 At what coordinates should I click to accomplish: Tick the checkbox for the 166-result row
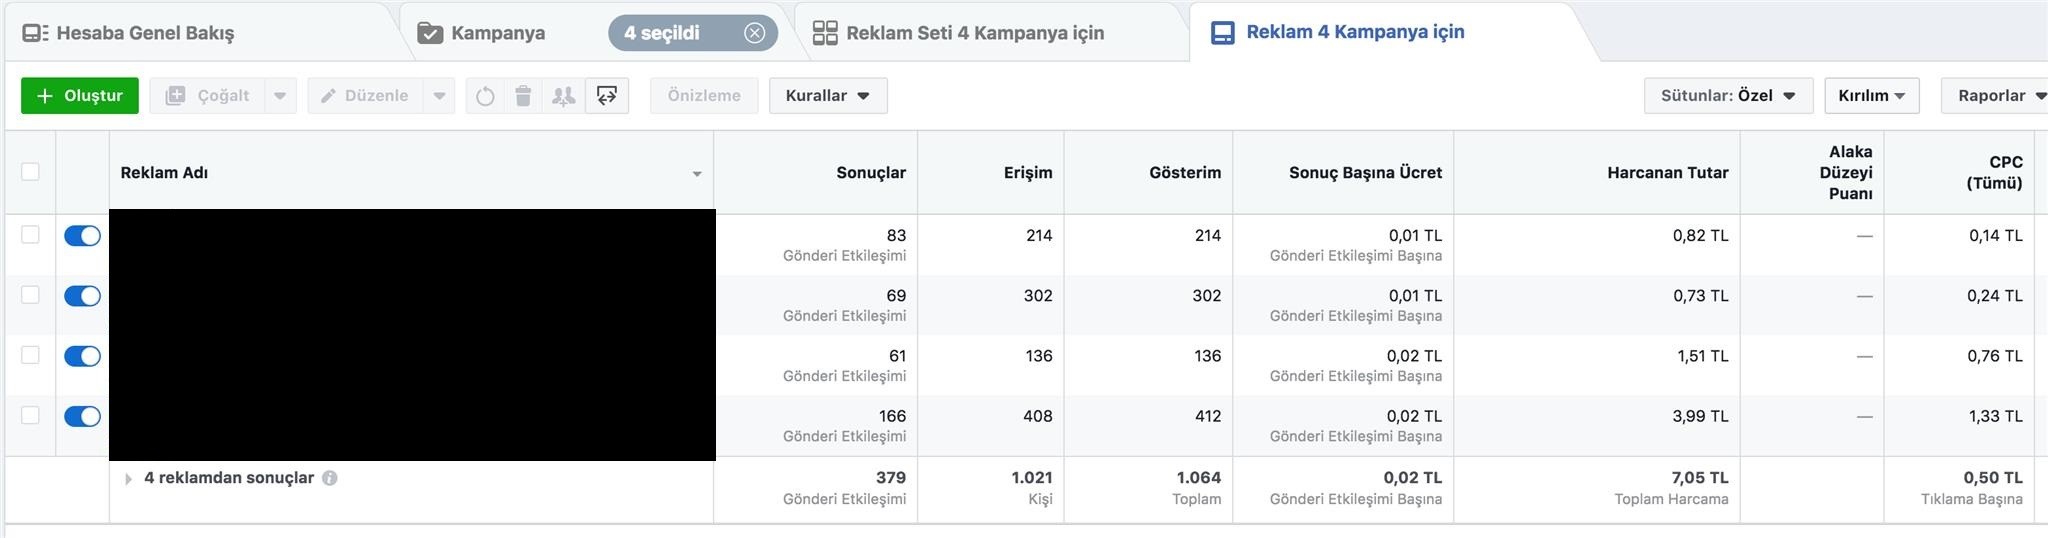pos(31,415)
